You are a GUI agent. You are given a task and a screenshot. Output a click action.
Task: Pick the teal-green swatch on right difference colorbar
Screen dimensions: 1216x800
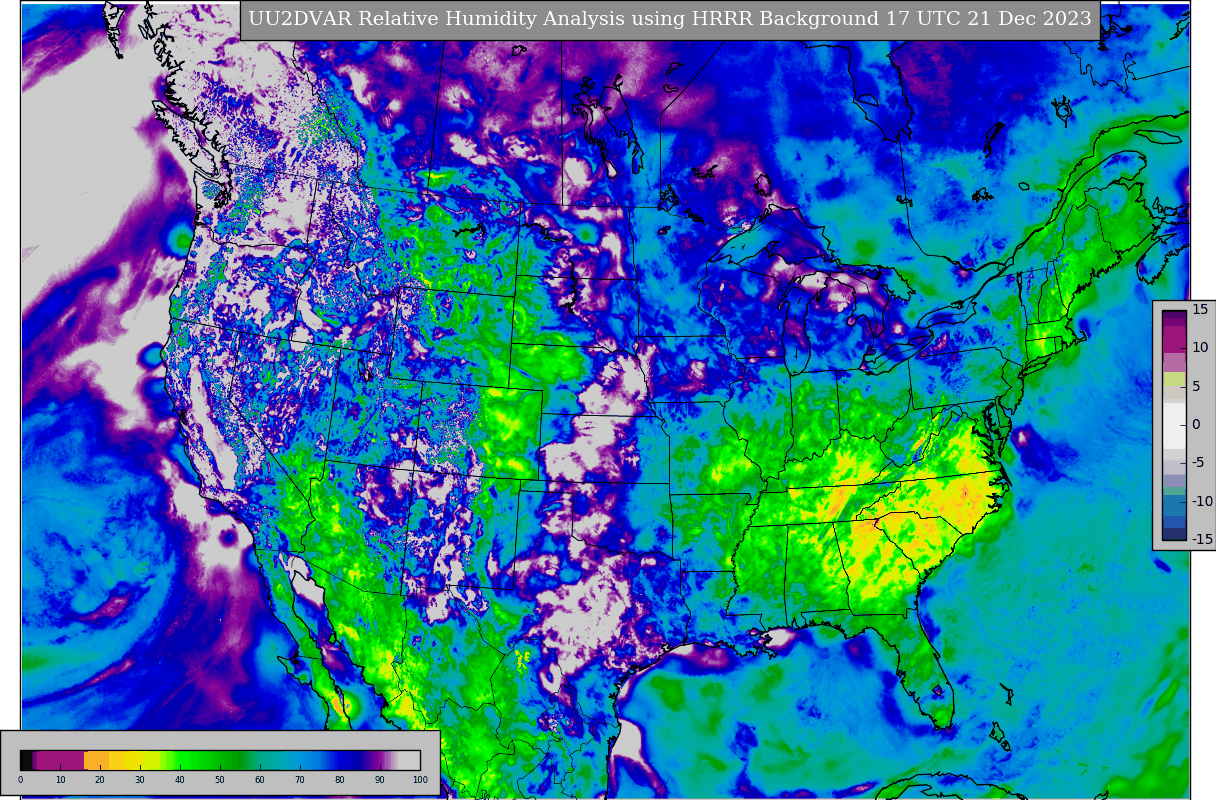pyautogui.click(x=1174, y=491)
